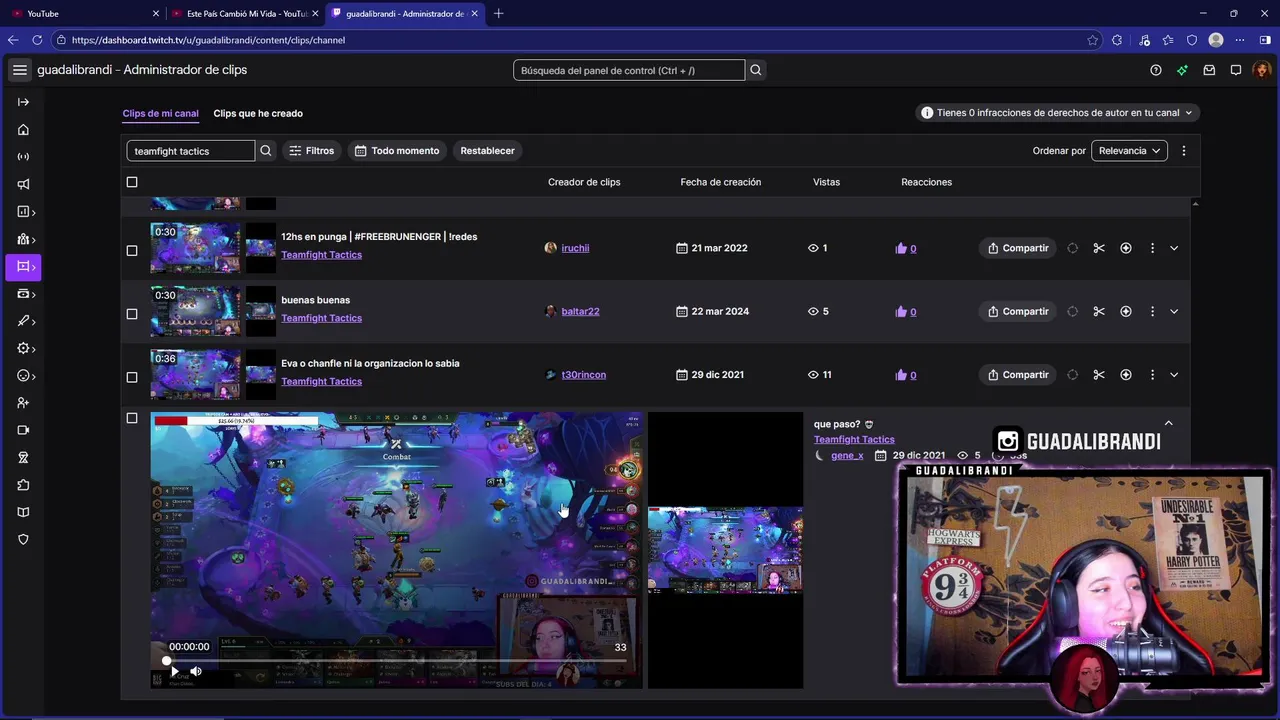Check the Eva o chanfle clip checkbox
Image resolution: width=1280 pixels, height=720 pixels.
[132, 377]
